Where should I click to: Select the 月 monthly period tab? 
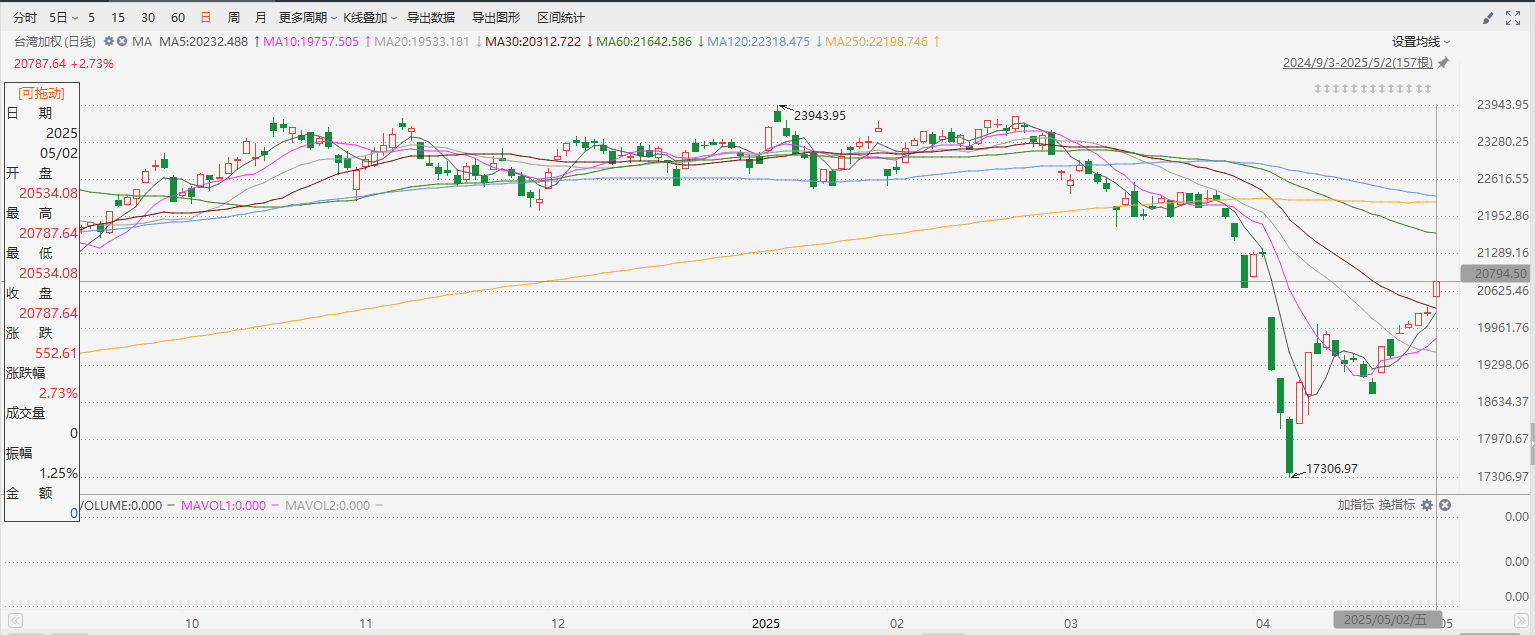260,18
